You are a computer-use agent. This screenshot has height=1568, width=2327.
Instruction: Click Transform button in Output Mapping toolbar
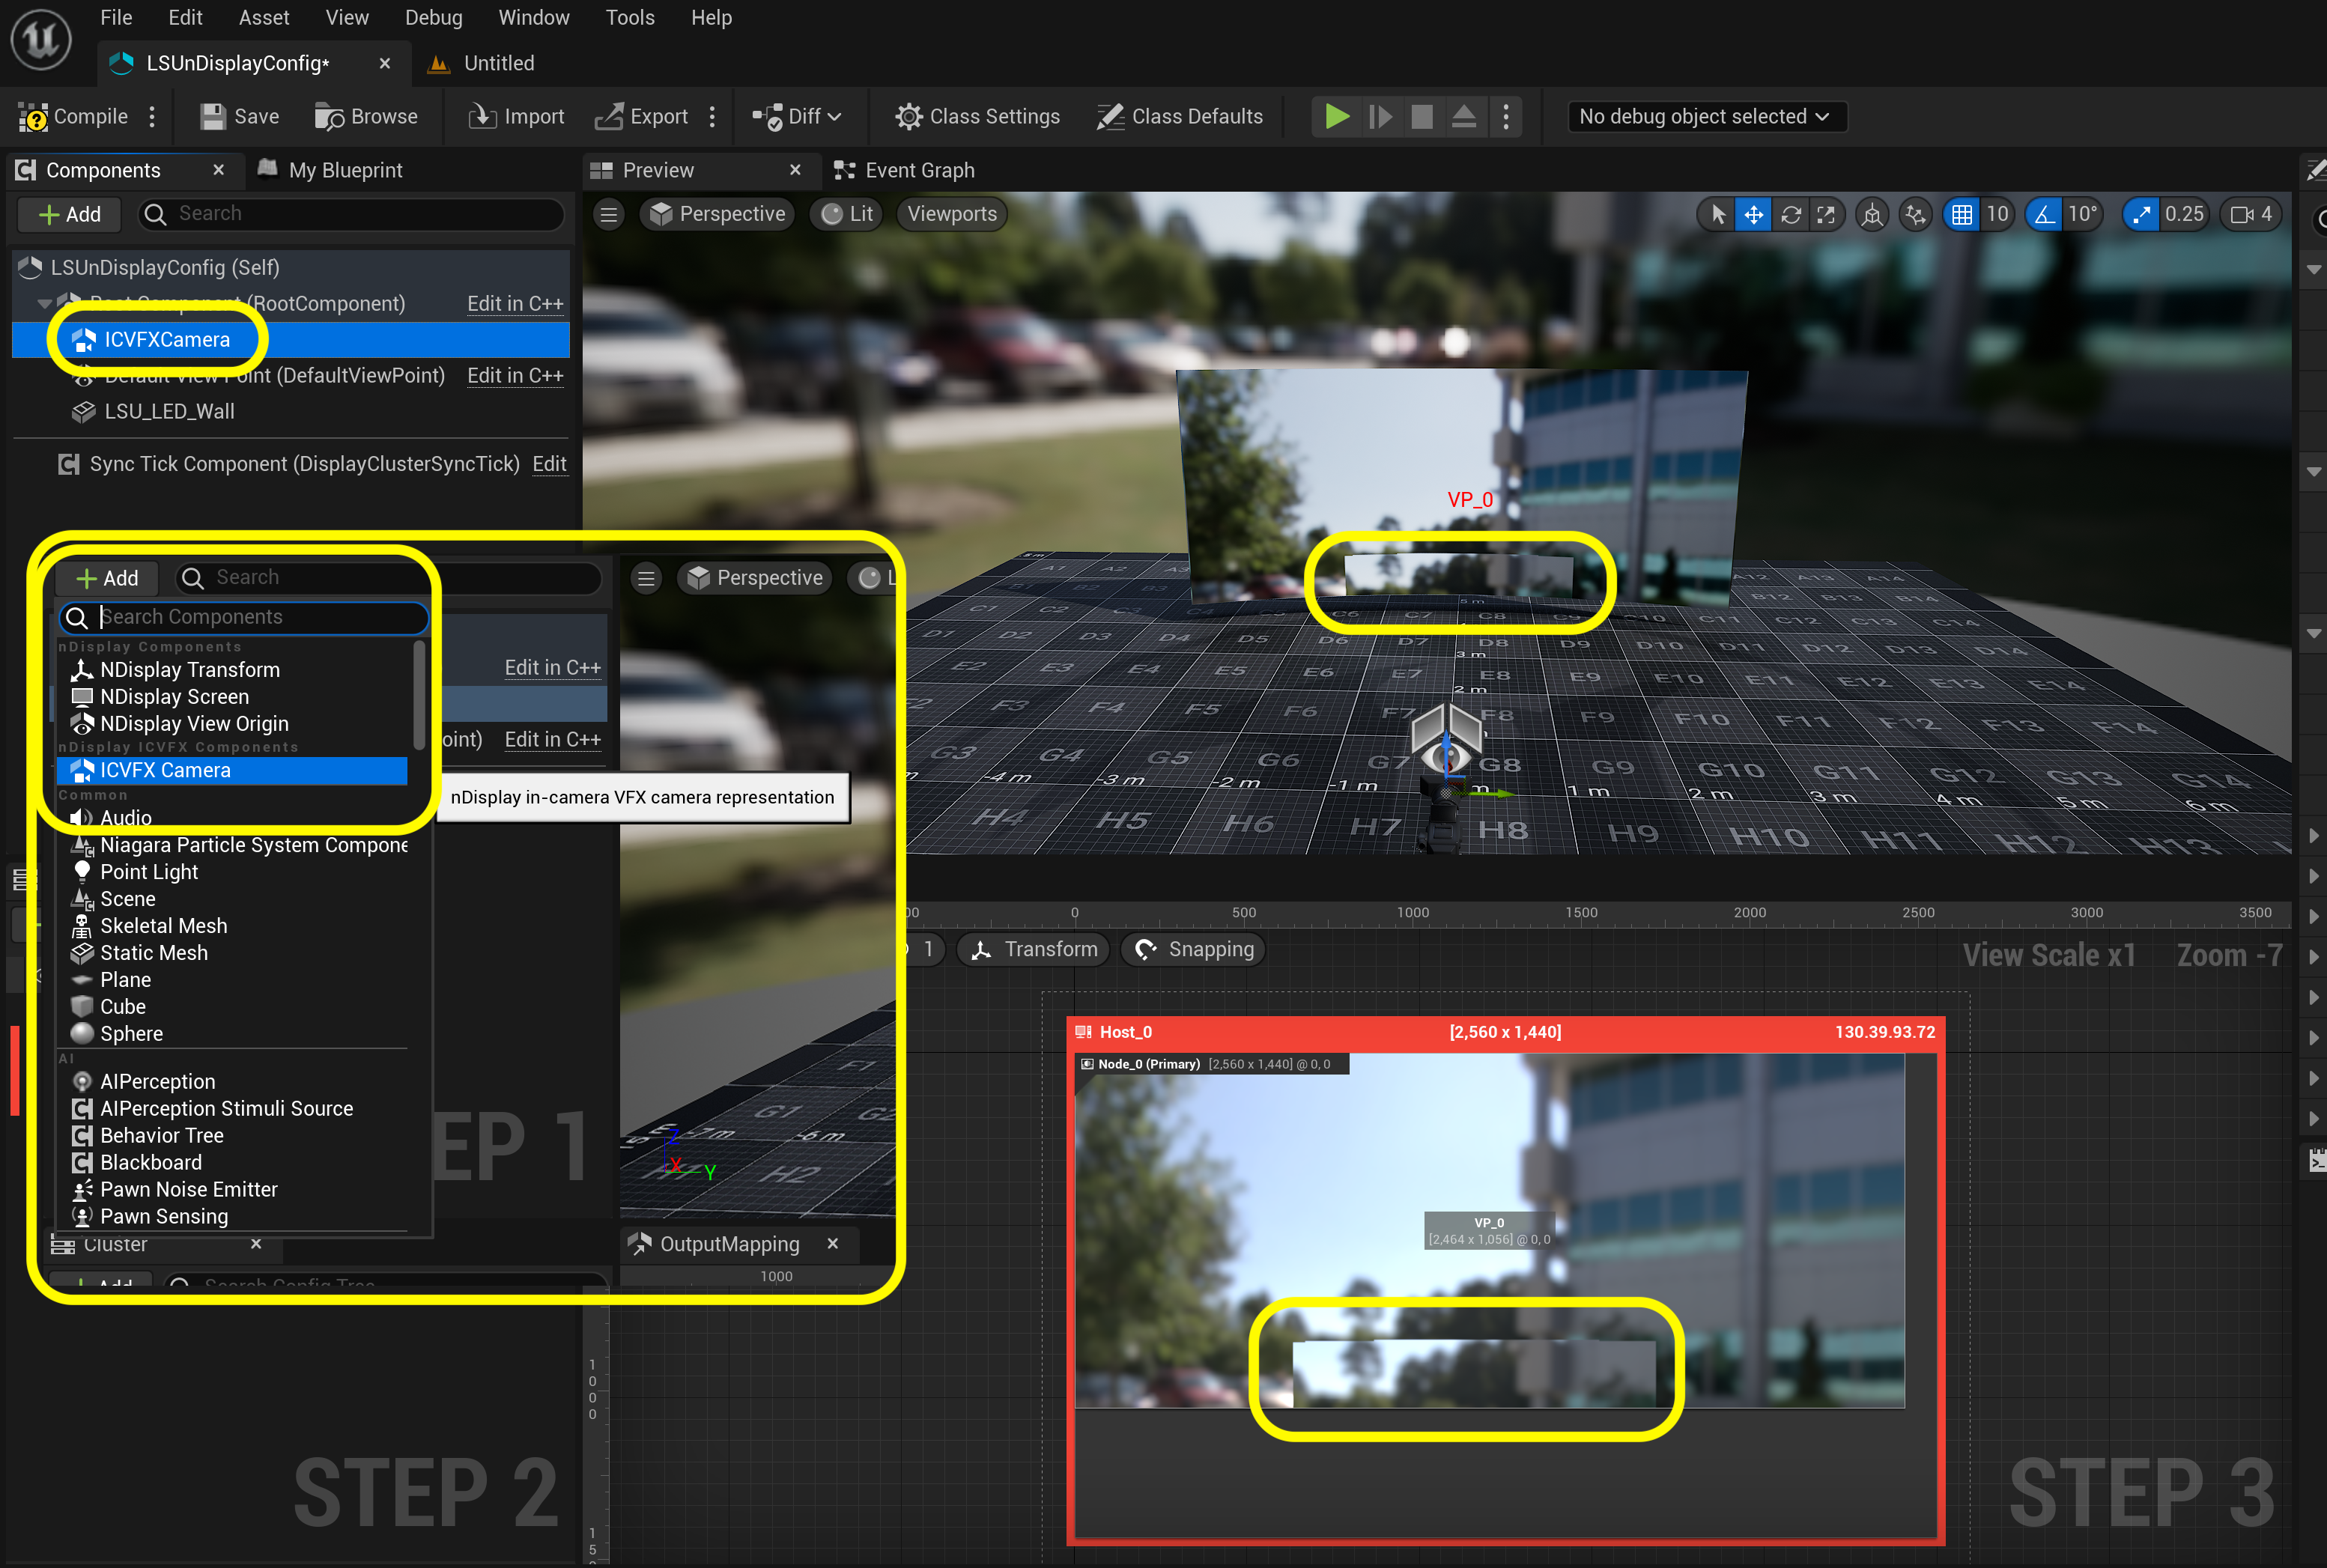pyautogui.click(x=1034, y=949)
